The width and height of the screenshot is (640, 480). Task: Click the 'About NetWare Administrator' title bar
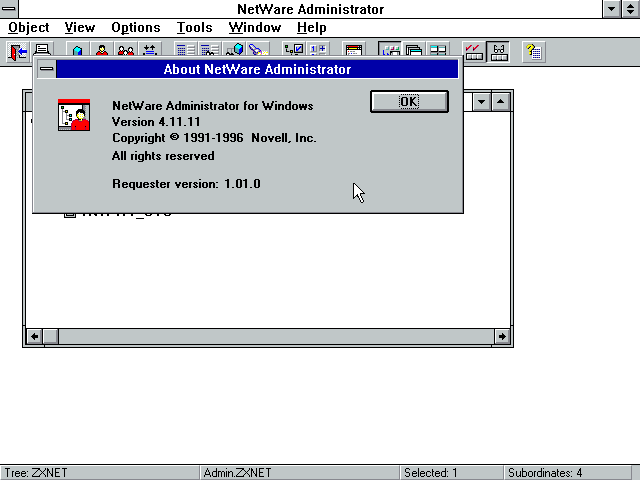[257, 69]
